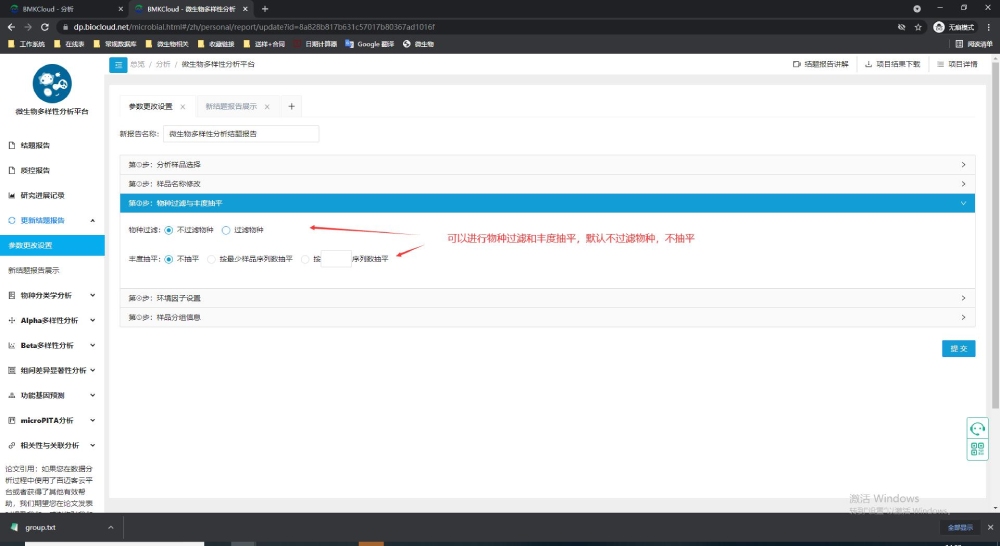1000x546 pixels.
Task: Click the 项目结果下载 download icon
Action: (x=868, y=64)
